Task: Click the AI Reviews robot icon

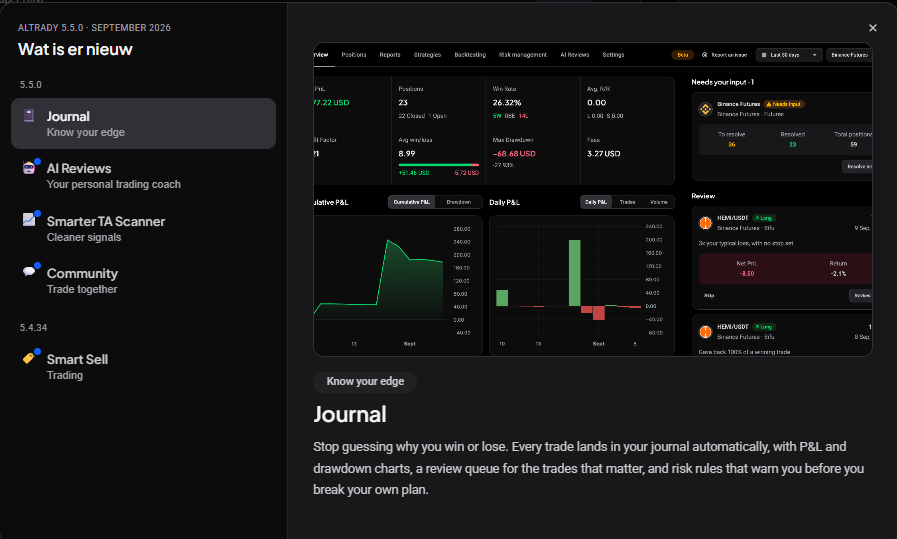Action: [29, 168]
